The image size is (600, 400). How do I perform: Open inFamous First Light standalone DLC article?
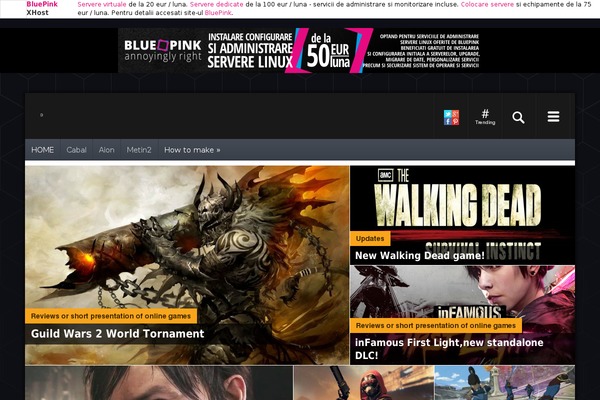pos(449,349)
